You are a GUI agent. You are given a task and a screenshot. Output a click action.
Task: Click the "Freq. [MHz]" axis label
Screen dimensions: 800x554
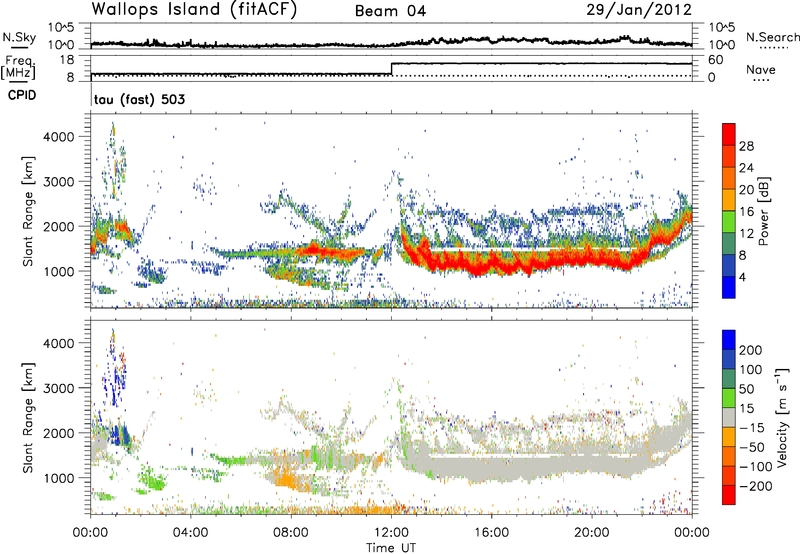[x=19, y=68]
